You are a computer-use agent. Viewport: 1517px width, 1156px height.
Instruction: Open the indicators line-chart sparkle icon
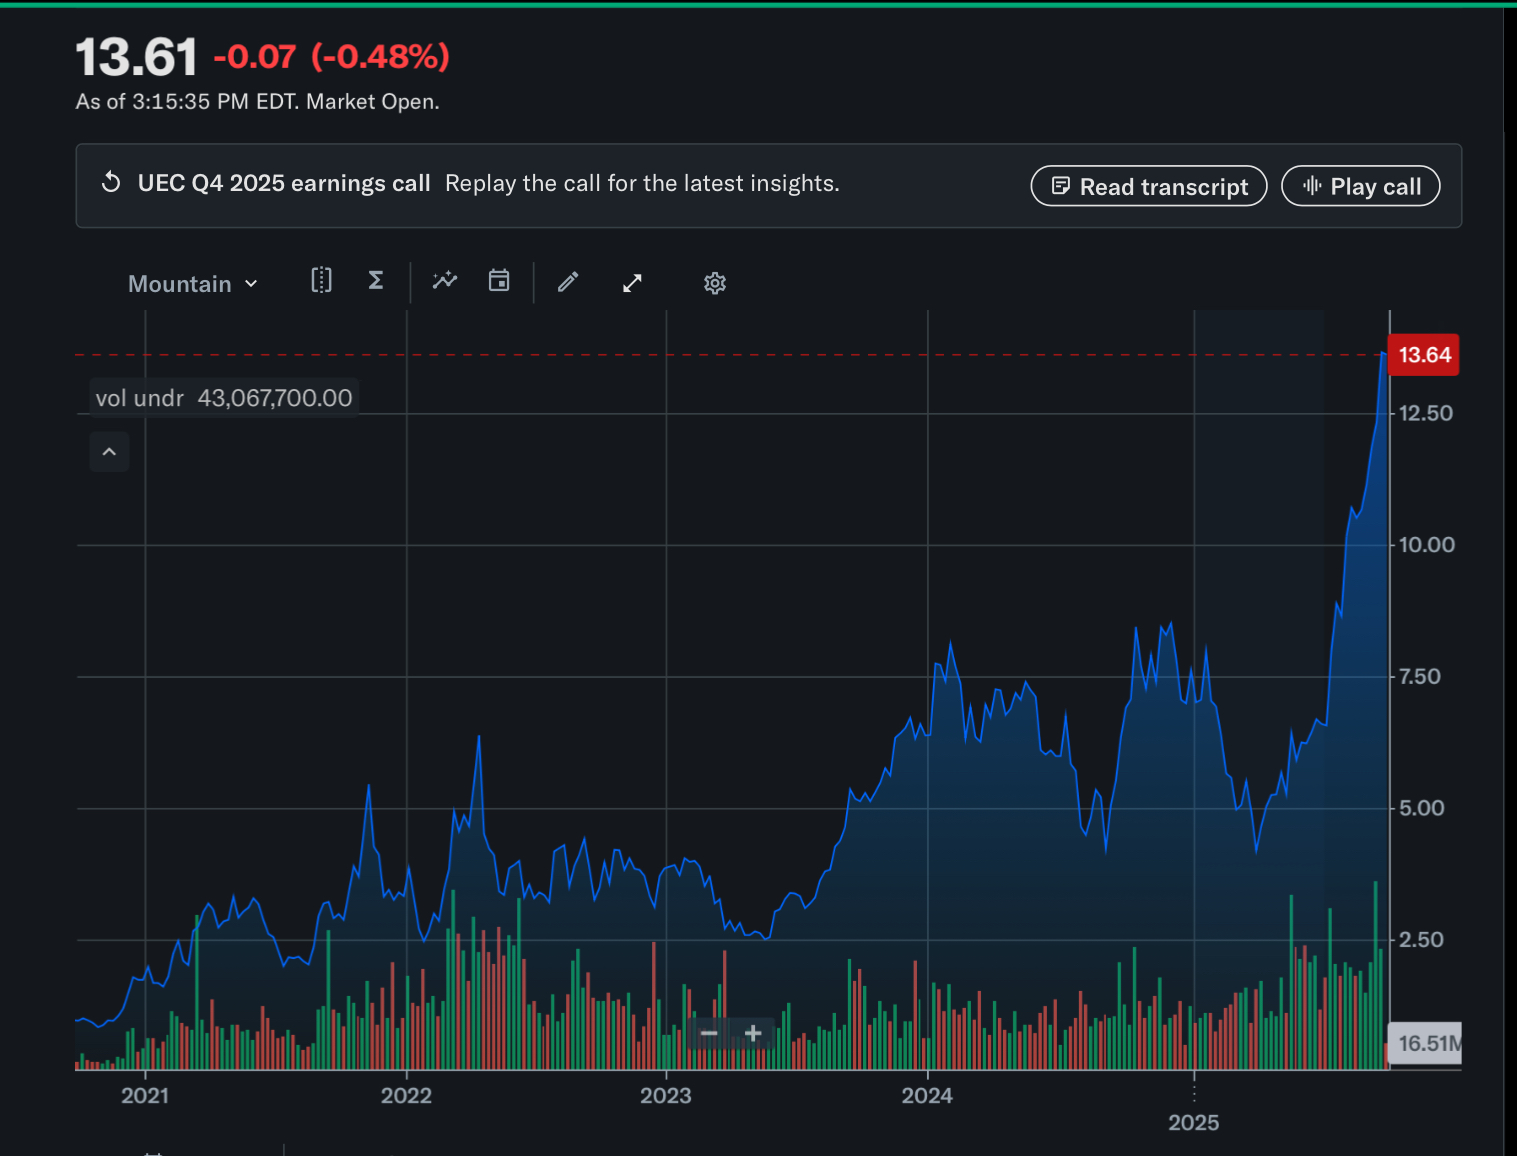(445, 281)
